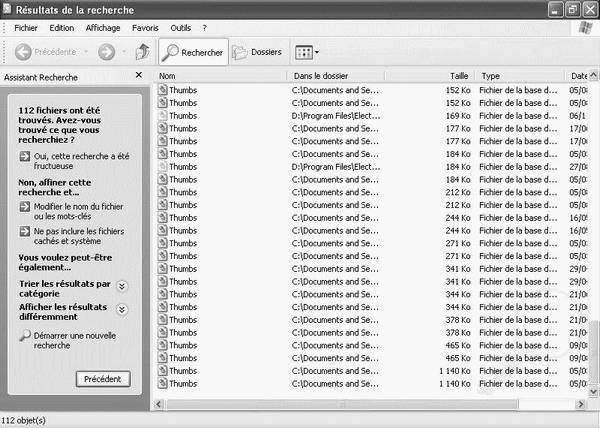Close the Assistant Recherche pane
The image size is (600, 428).
140,76
